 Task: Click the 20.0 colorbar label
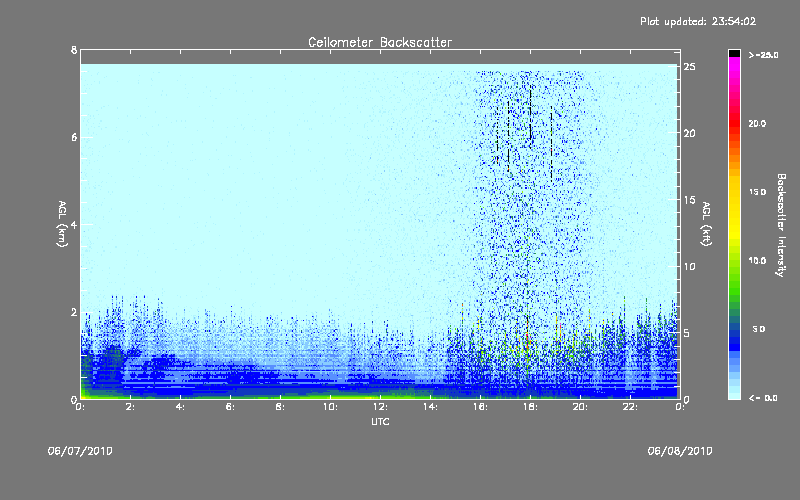pyautogui.click(x=757, y=123)
